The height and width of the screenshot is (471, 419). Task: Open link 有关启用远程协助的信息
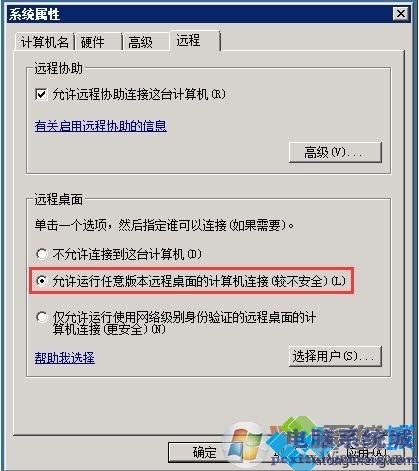pos(100,126)
